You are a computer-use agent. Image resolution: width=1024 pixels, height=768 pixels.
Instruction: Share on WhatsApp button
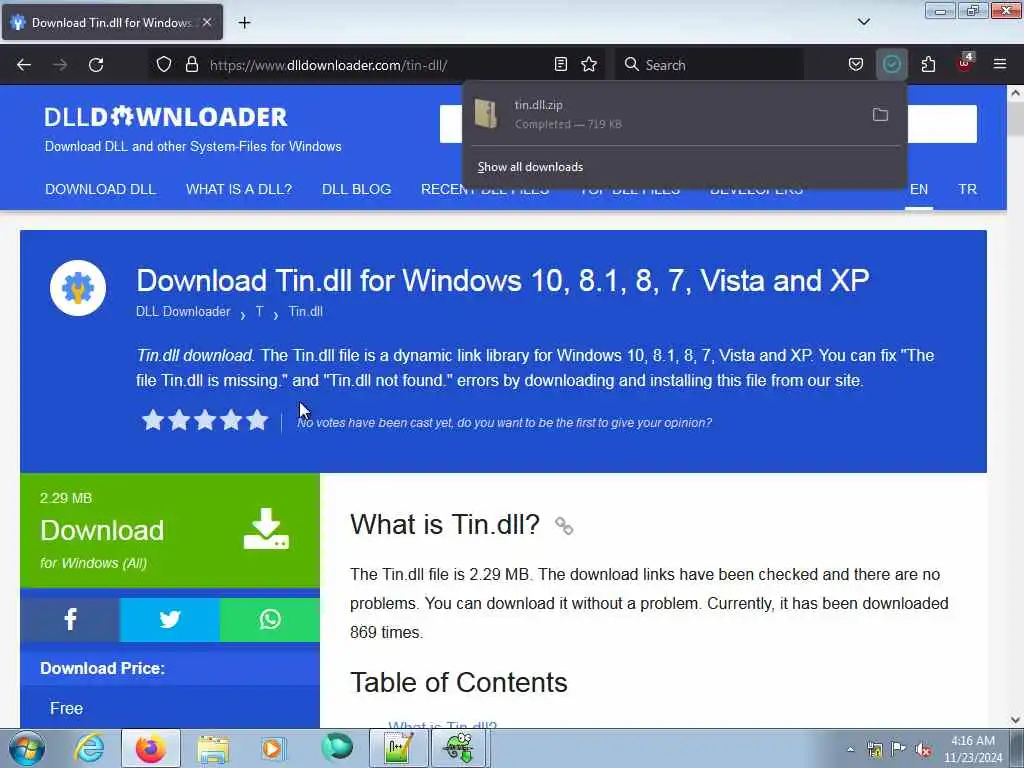pos(270,619)
